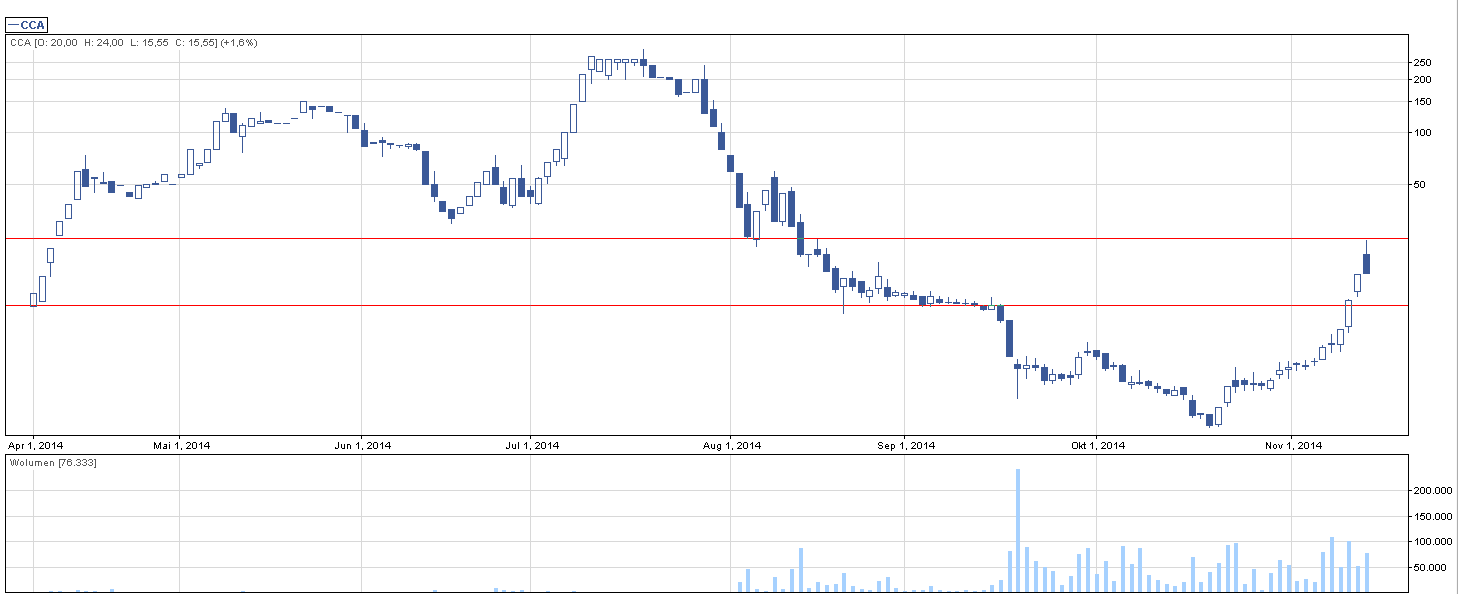Click the CCA OHLC info text
This screenshot has width=1458, height=594.
coord(133,43)
